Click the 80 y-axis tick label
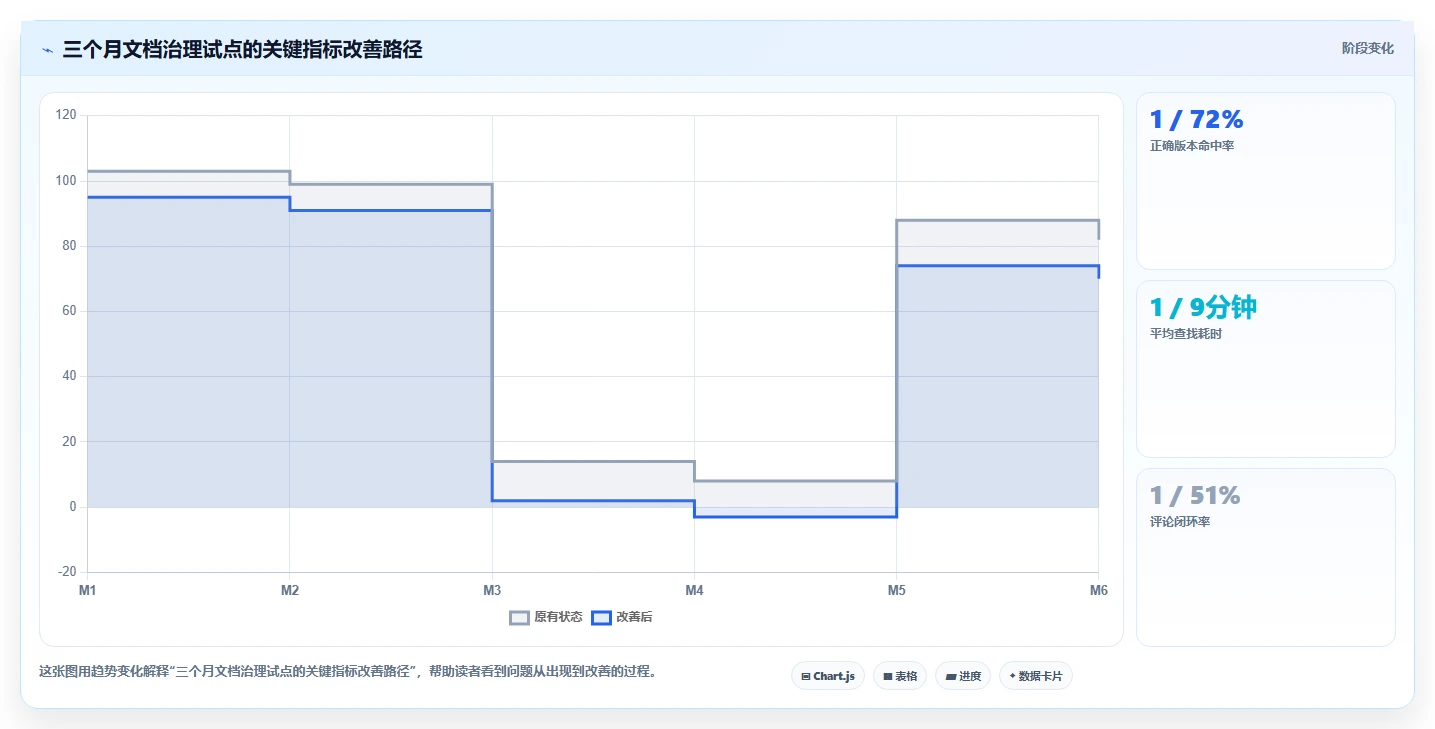 tap(69, 246)
